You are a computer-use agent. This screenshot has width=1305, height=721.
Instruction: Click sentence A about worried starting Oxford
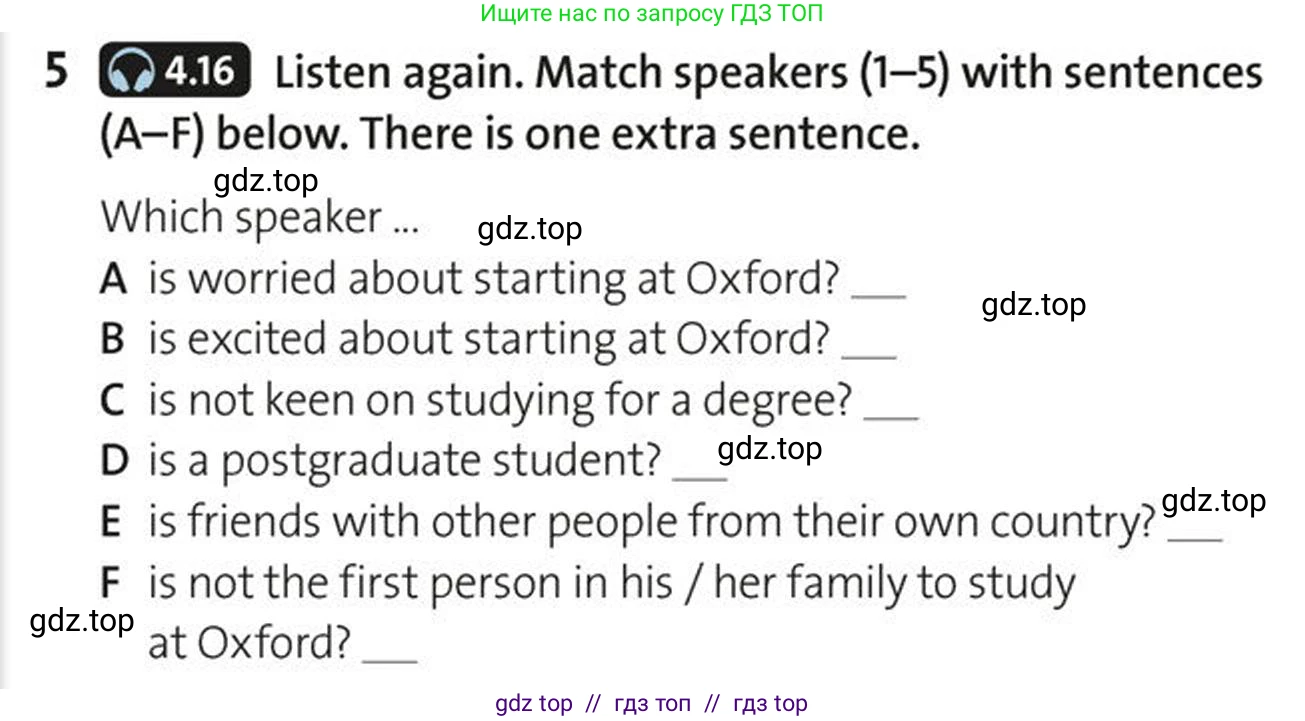tap(469, 279)
